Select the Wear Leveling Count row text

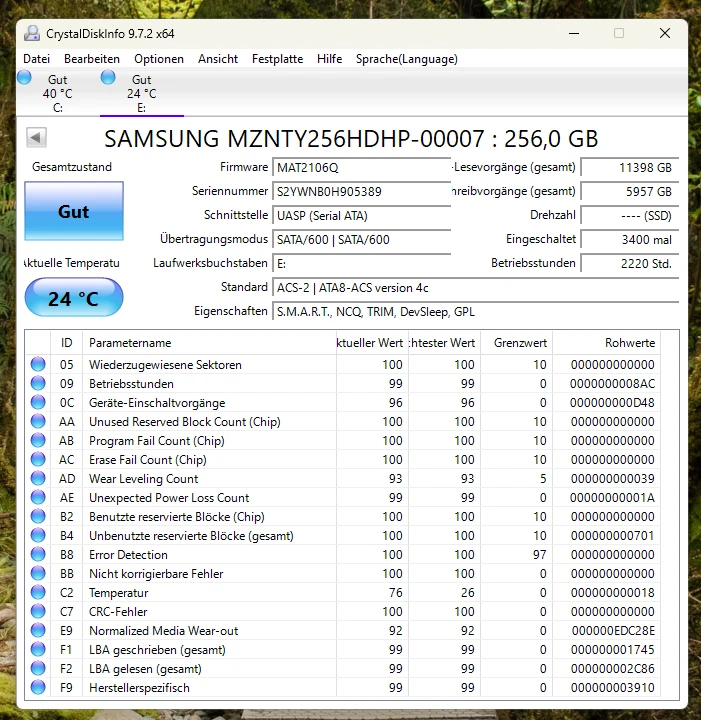(x=143, y=478)
